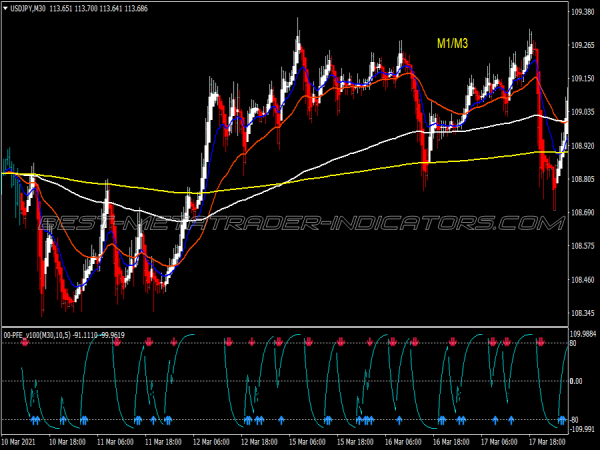This screenshot has width=600, height=450.
Task: Click the -80 level on indicator scale
Action: (x=575, y=419)
